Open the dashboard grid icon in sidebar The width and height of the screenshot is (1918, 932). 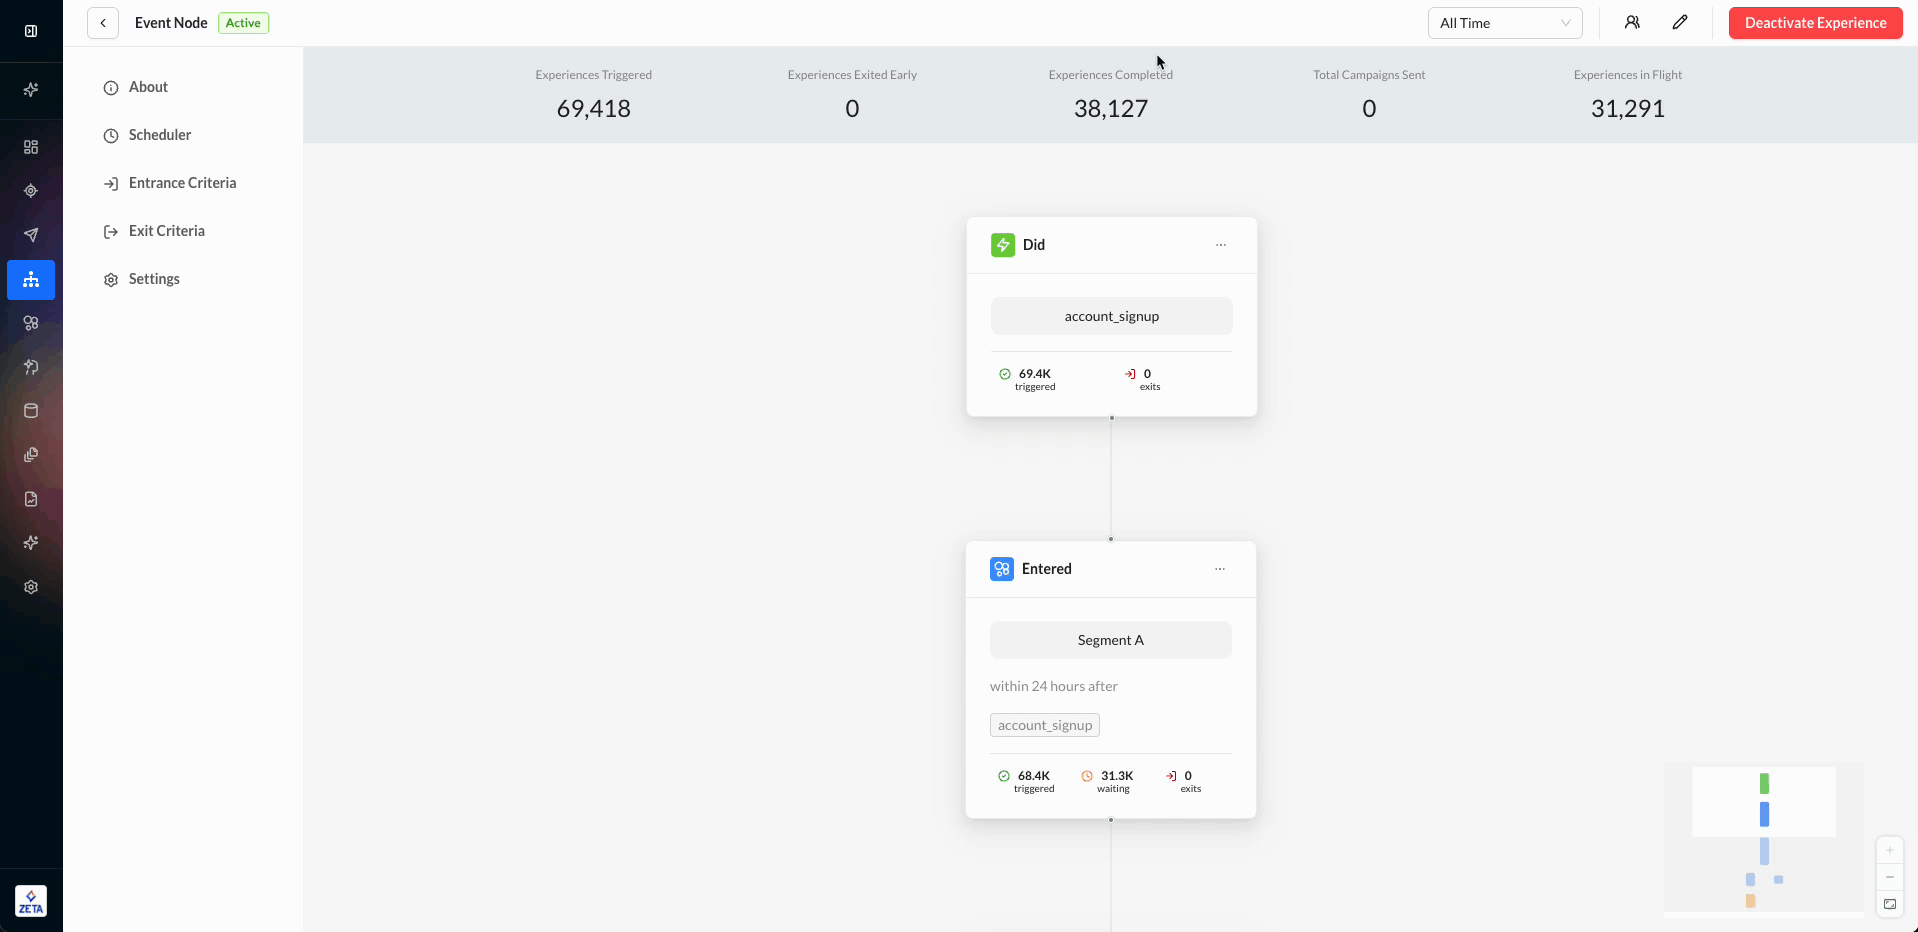tap(31, 147)
